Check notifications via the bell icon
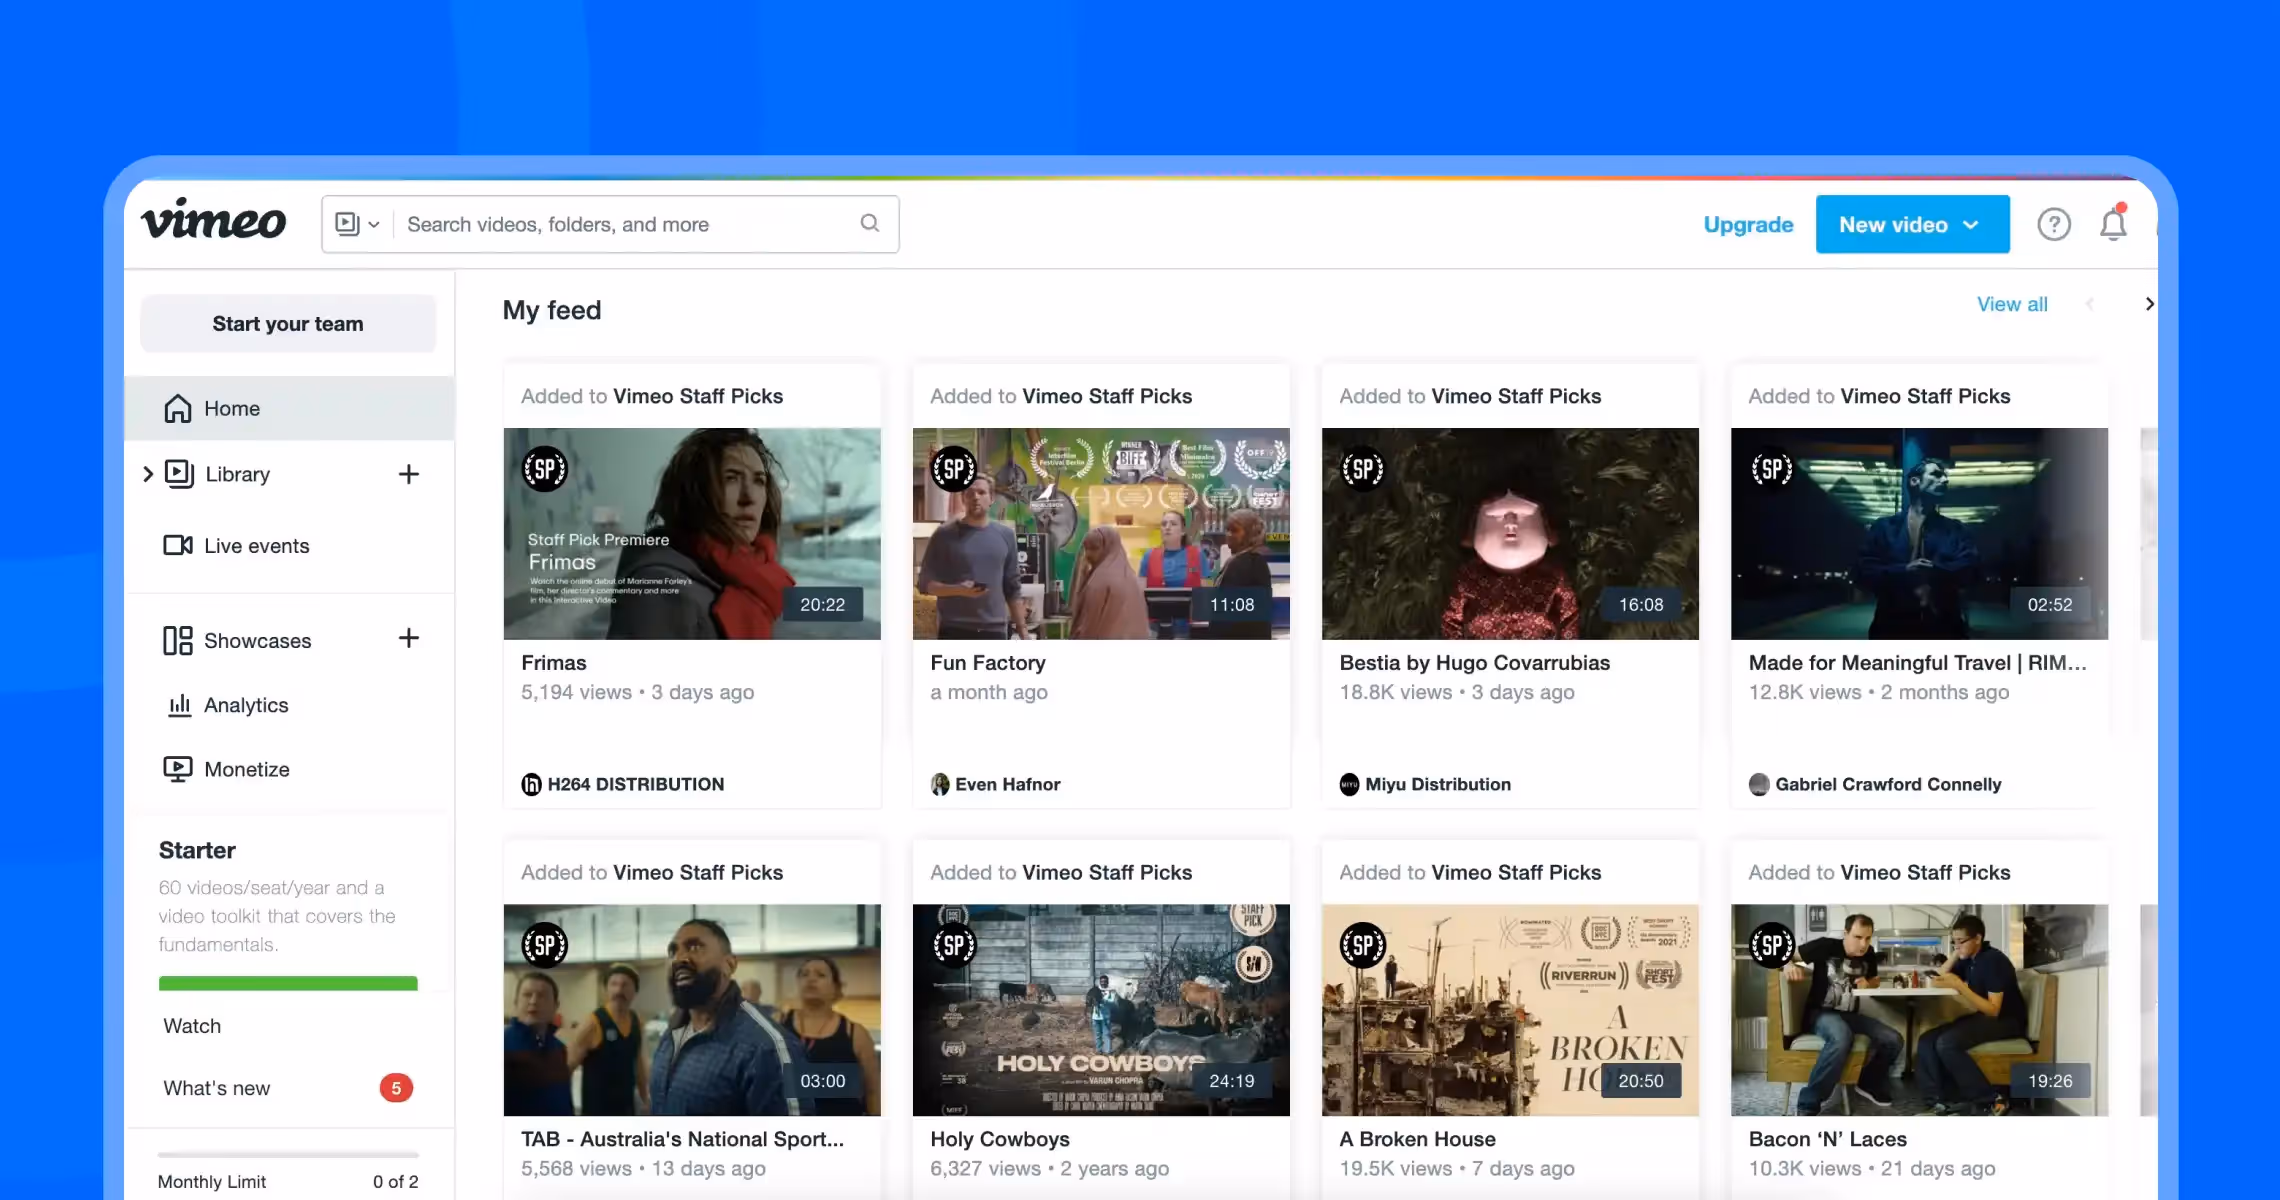 pos(2112,223)
